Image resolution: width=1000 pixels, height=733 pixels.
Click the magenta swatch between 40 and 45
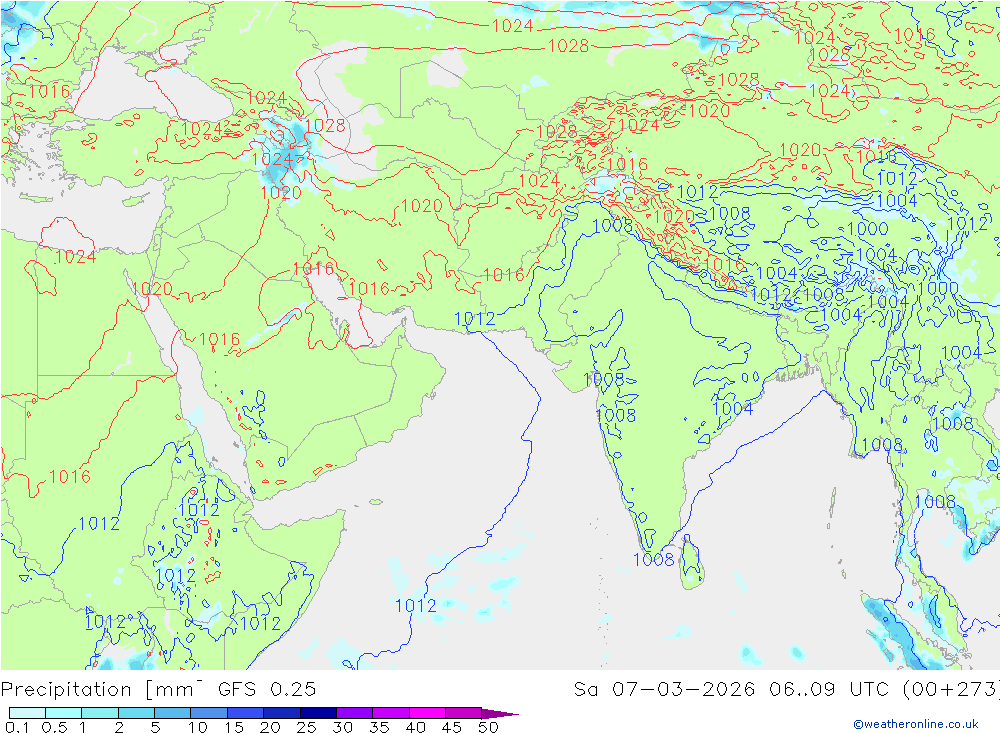[x=427, y=713]
